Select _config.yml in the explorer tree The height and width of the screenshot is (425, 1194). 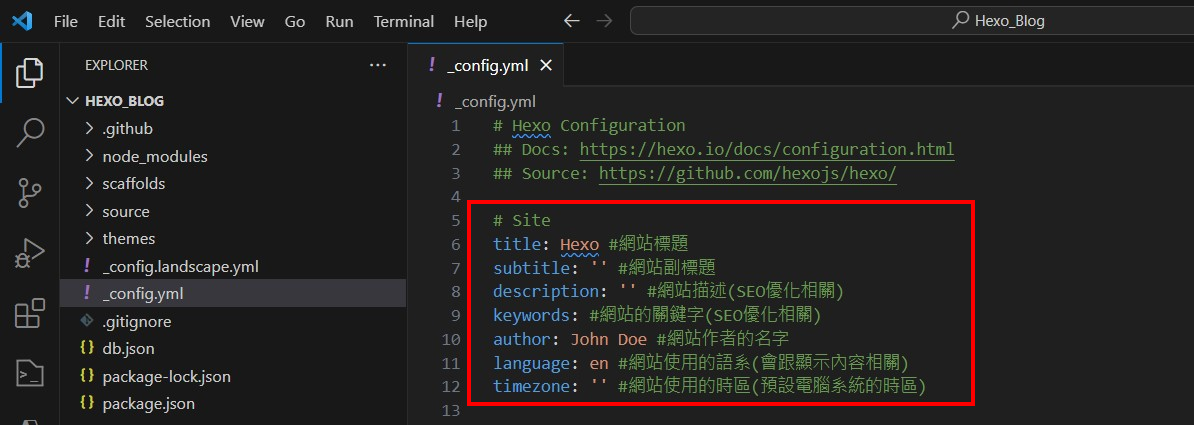[233, 293]
